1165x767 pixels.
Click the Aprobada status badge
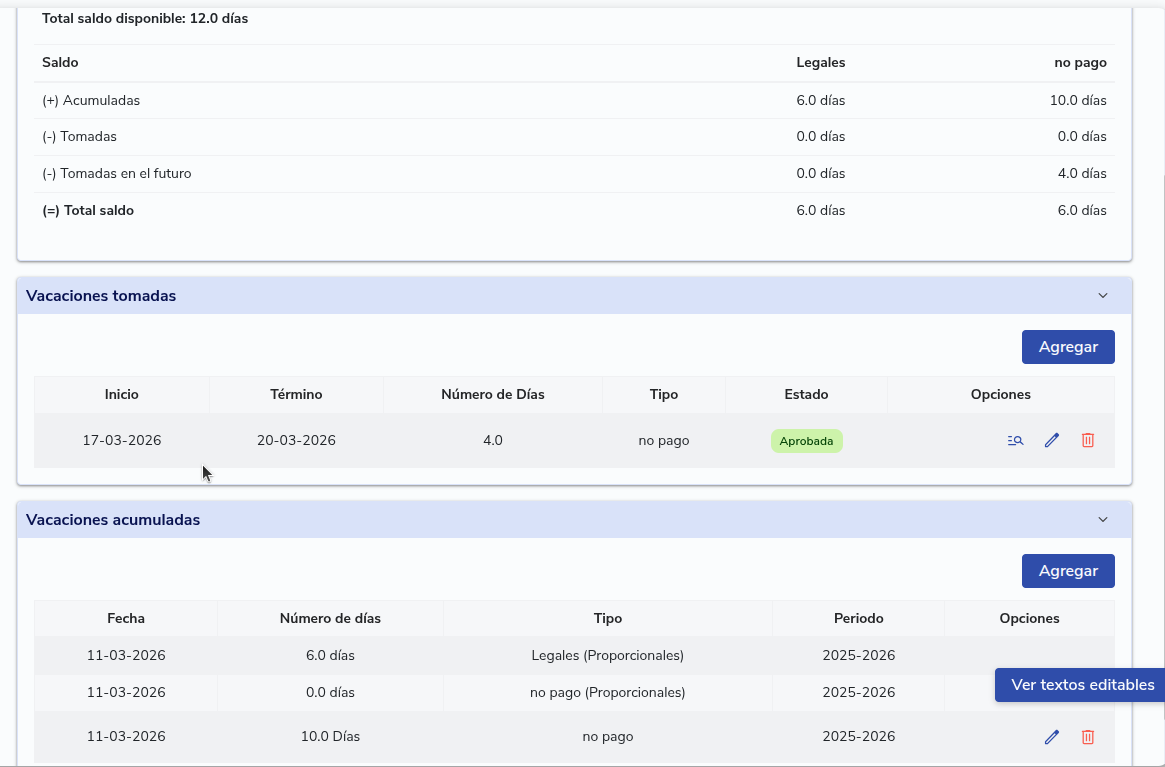coord(806,441)
